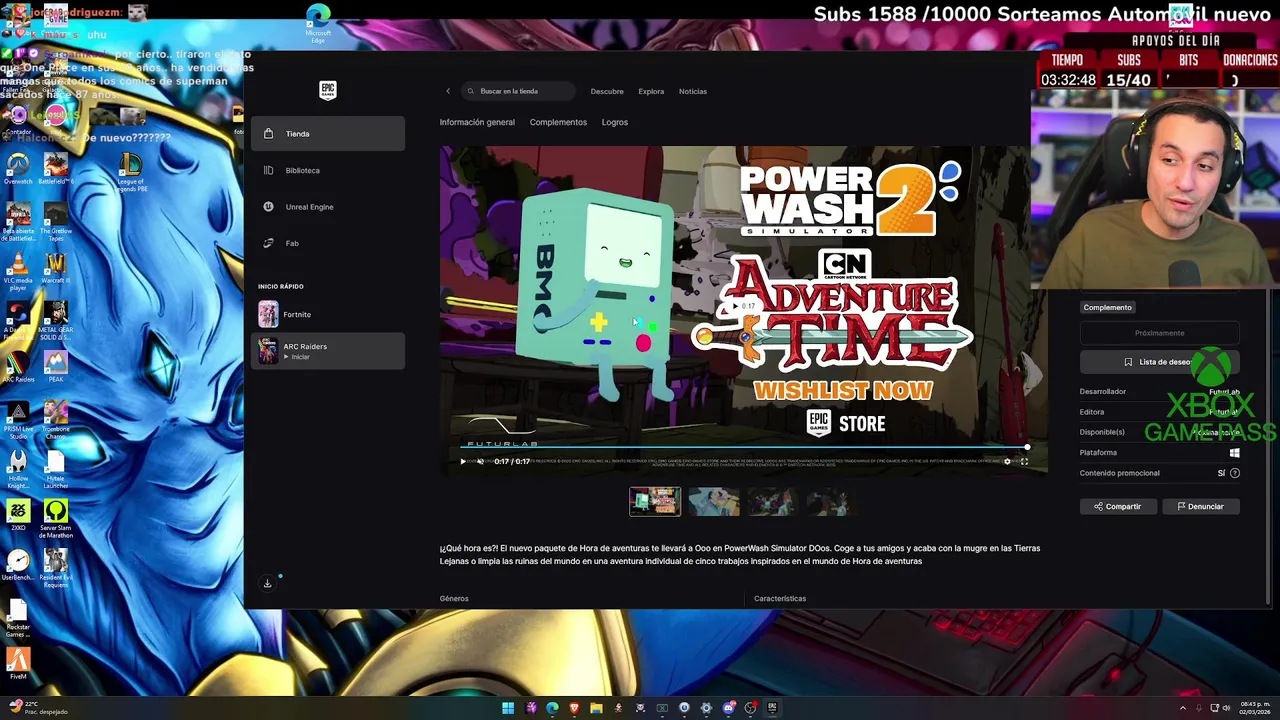The image size is (1280, 720).
Task: Open weather widget showing 22°C
Action: tap(38, 708)
